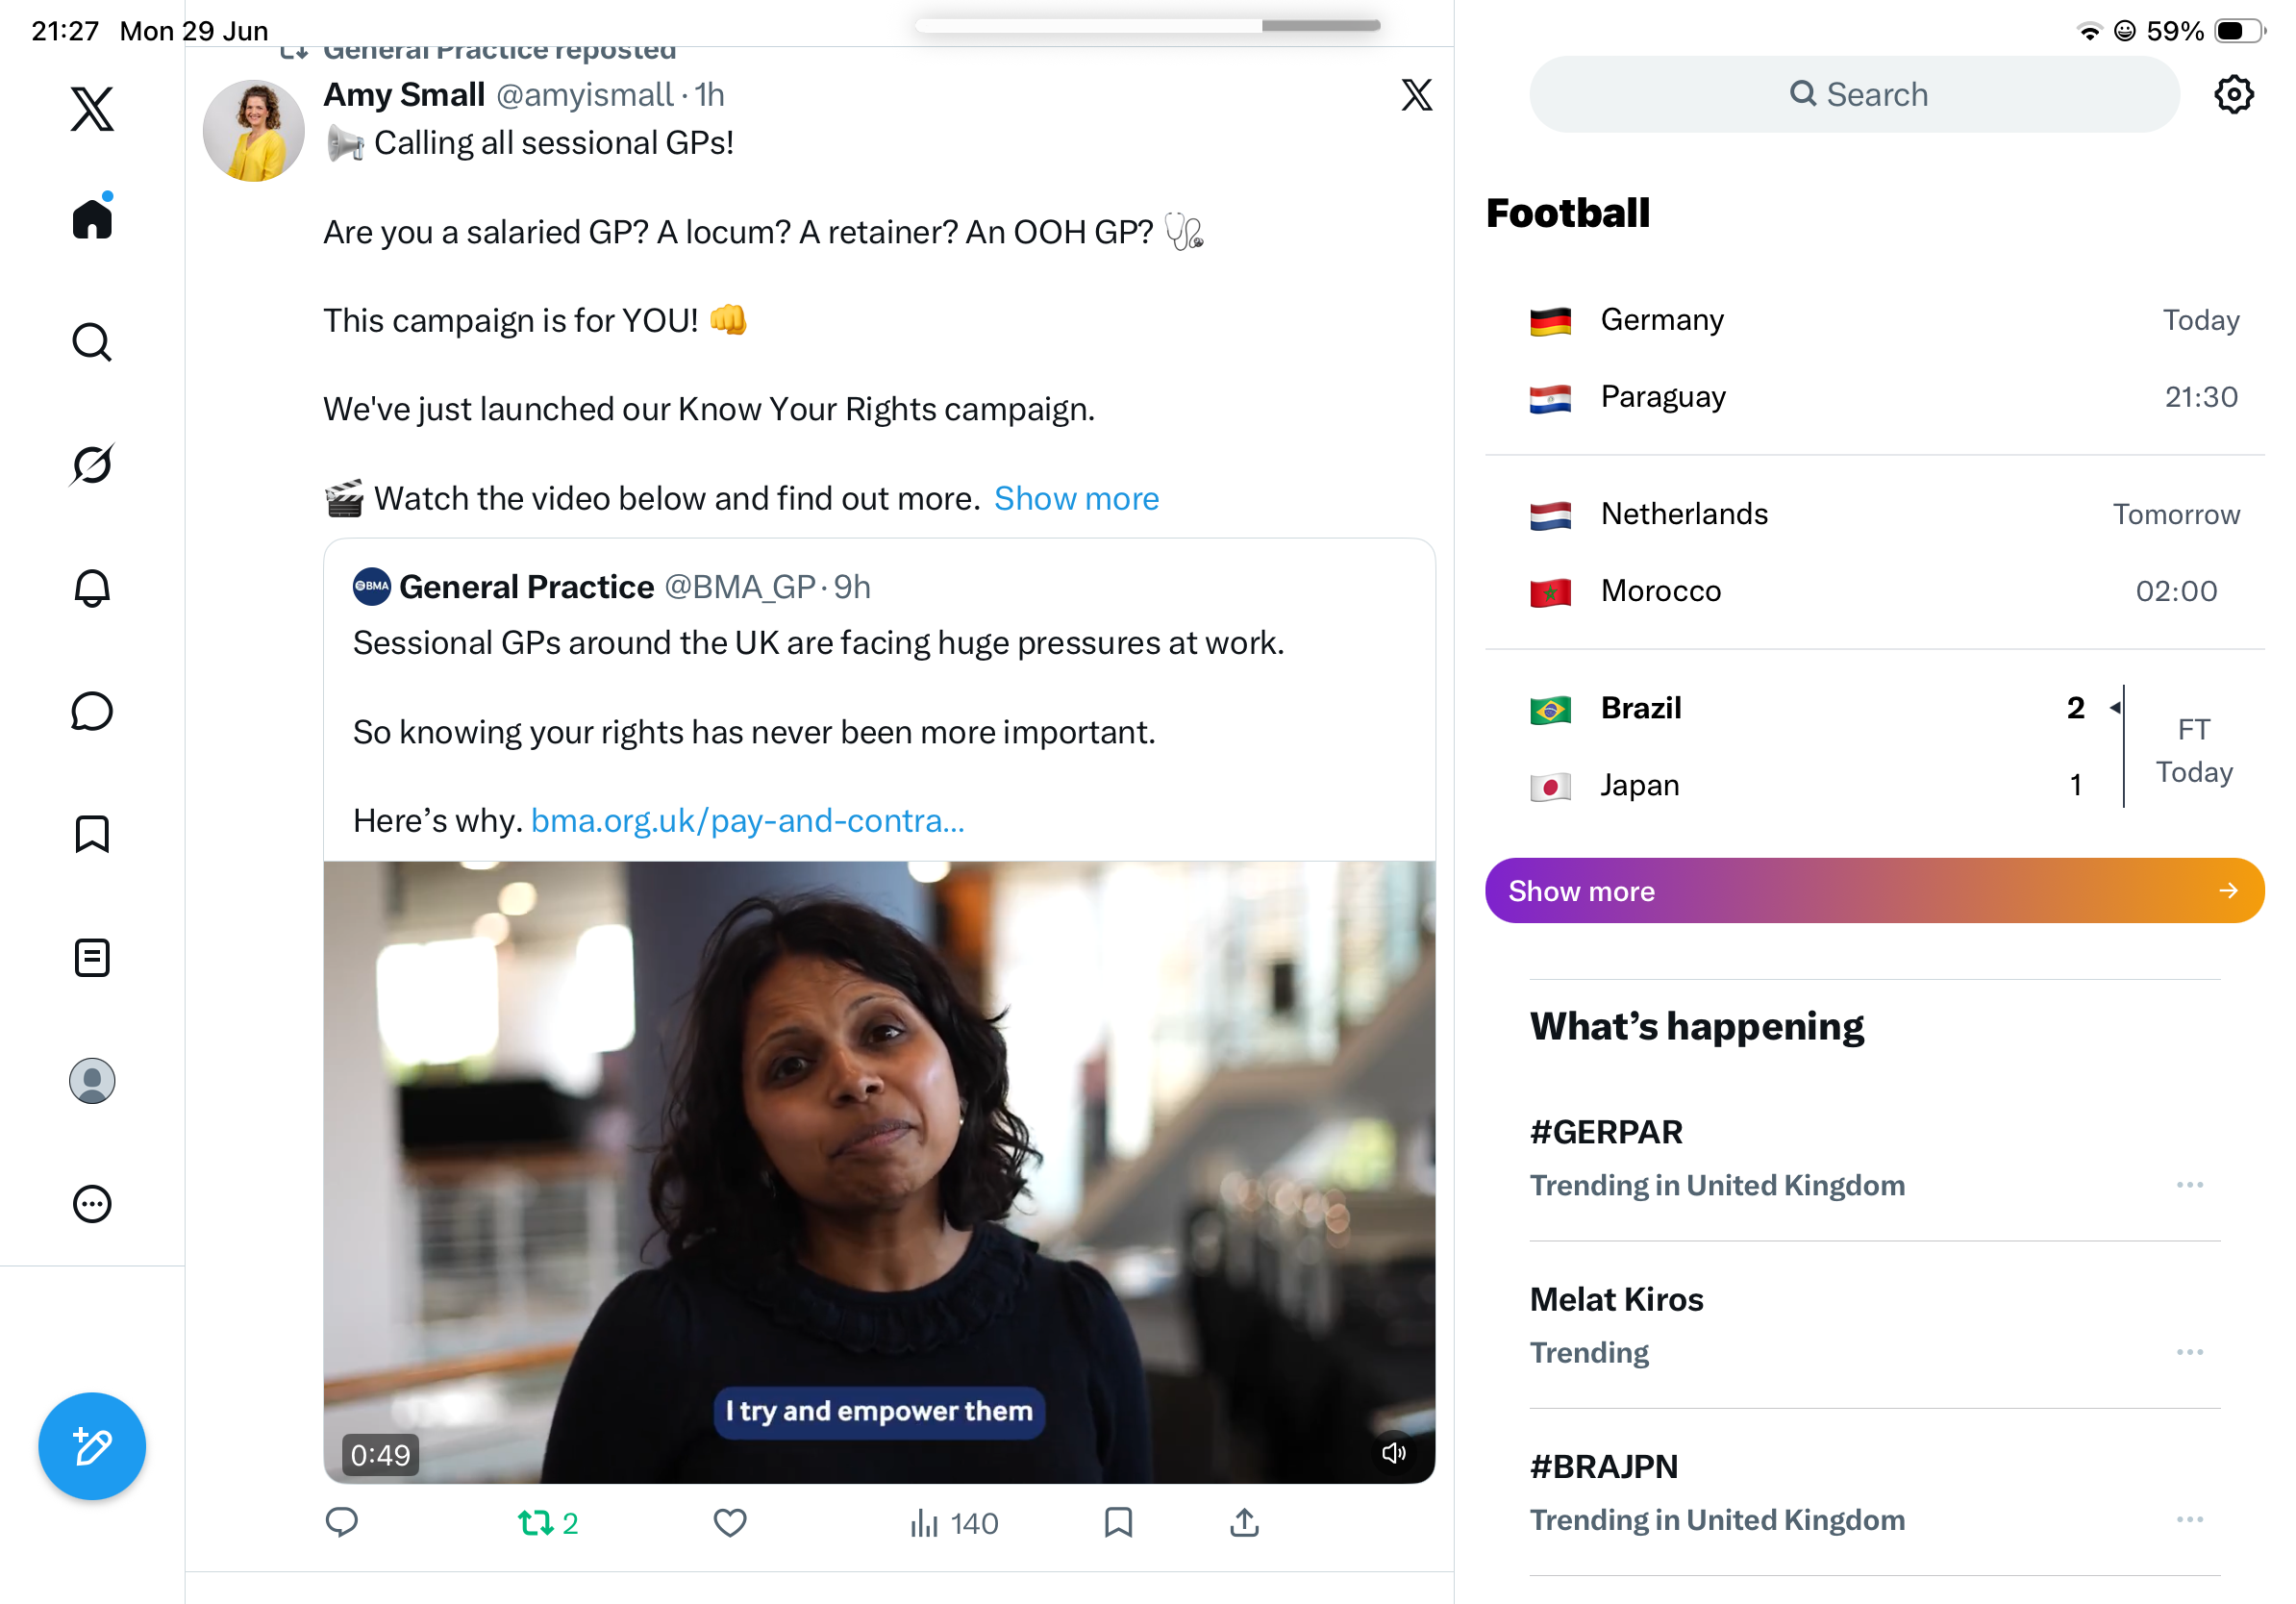Open Notifications bell icon
Image resolution: width=2296 pixels, height=1604 pixels.
[x=92, y=587]
